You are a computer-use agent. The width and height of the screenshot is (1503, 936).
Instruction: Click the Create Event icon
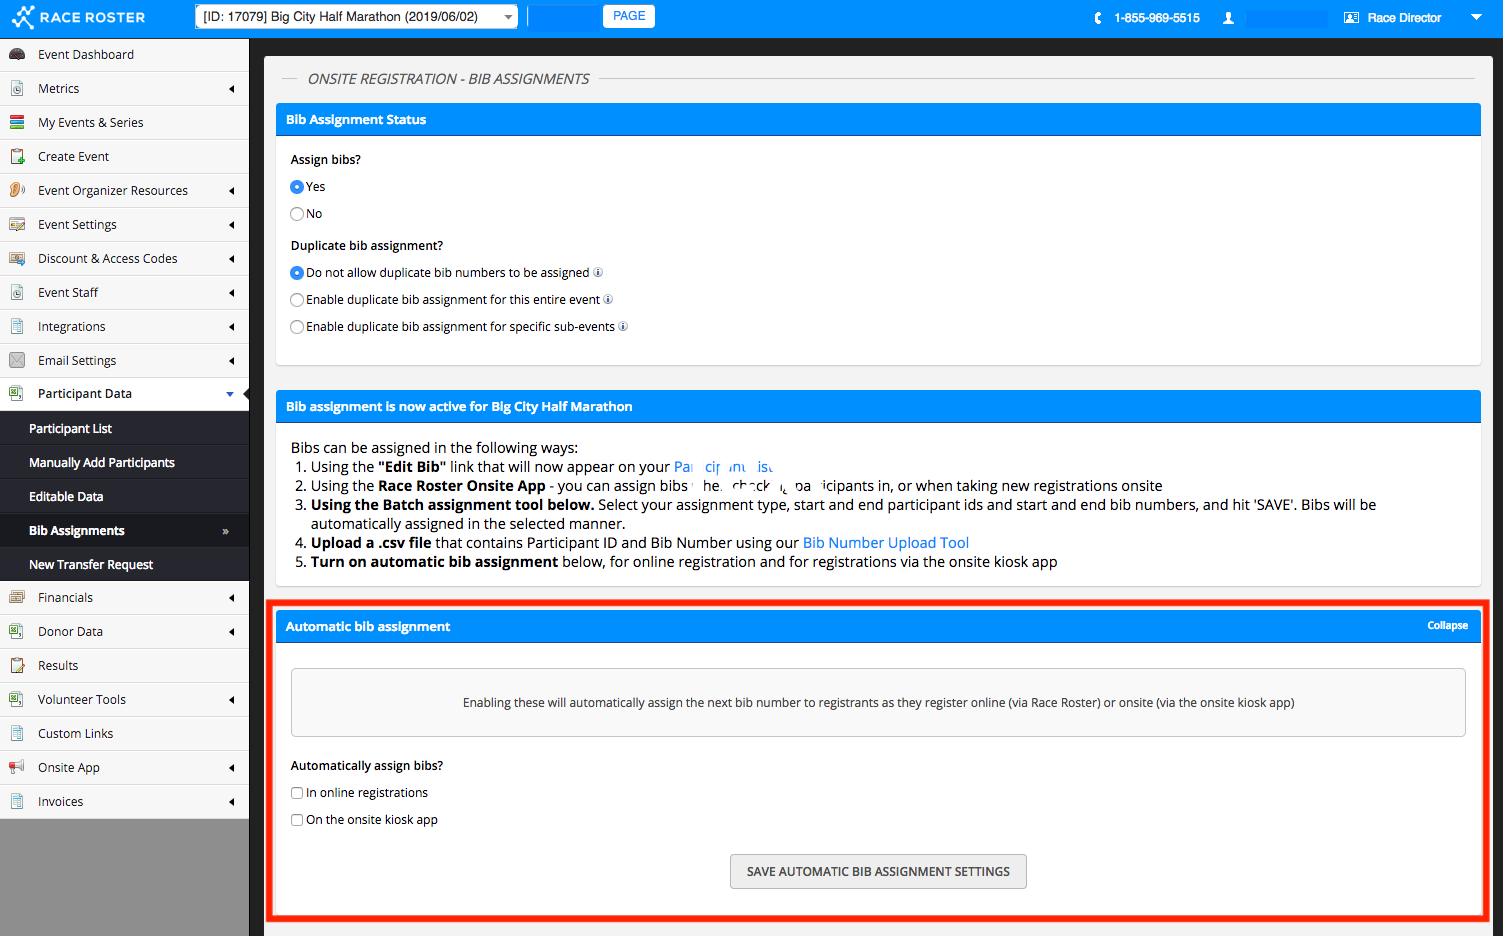[17, 156]
